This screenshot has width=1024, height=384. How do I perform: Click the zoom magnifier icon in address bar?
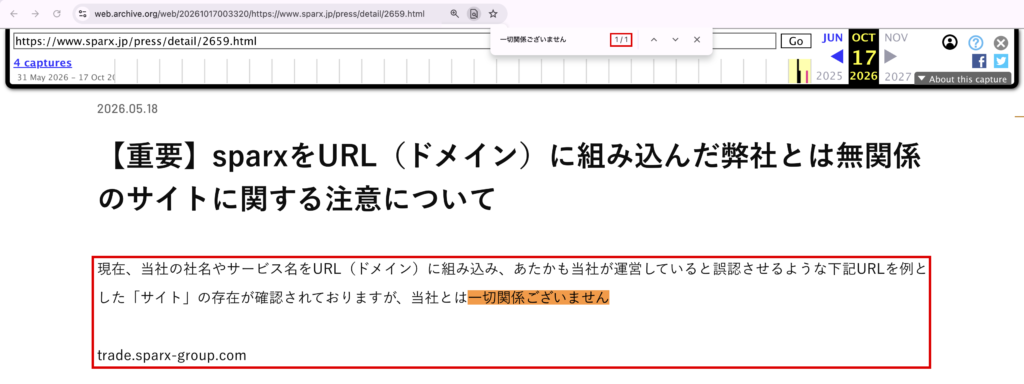click(455, 13)
